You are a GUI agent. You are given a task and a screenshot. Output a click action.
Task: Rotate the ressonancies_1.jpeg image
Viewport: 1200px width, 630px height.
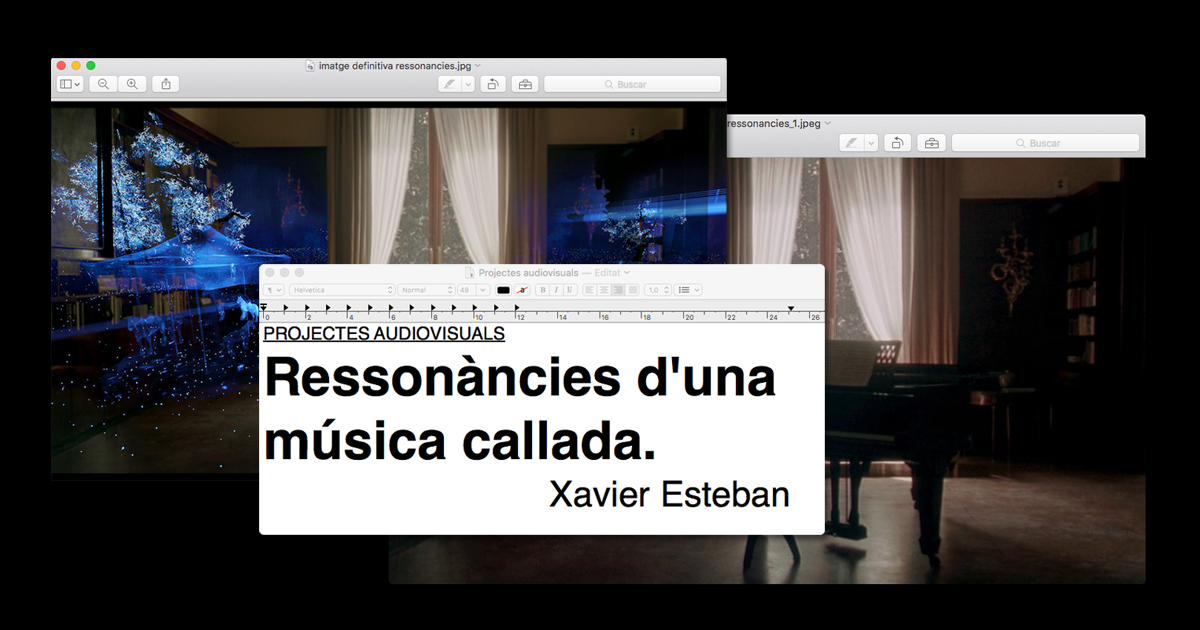pyautogui.click(x=898, y=143)
